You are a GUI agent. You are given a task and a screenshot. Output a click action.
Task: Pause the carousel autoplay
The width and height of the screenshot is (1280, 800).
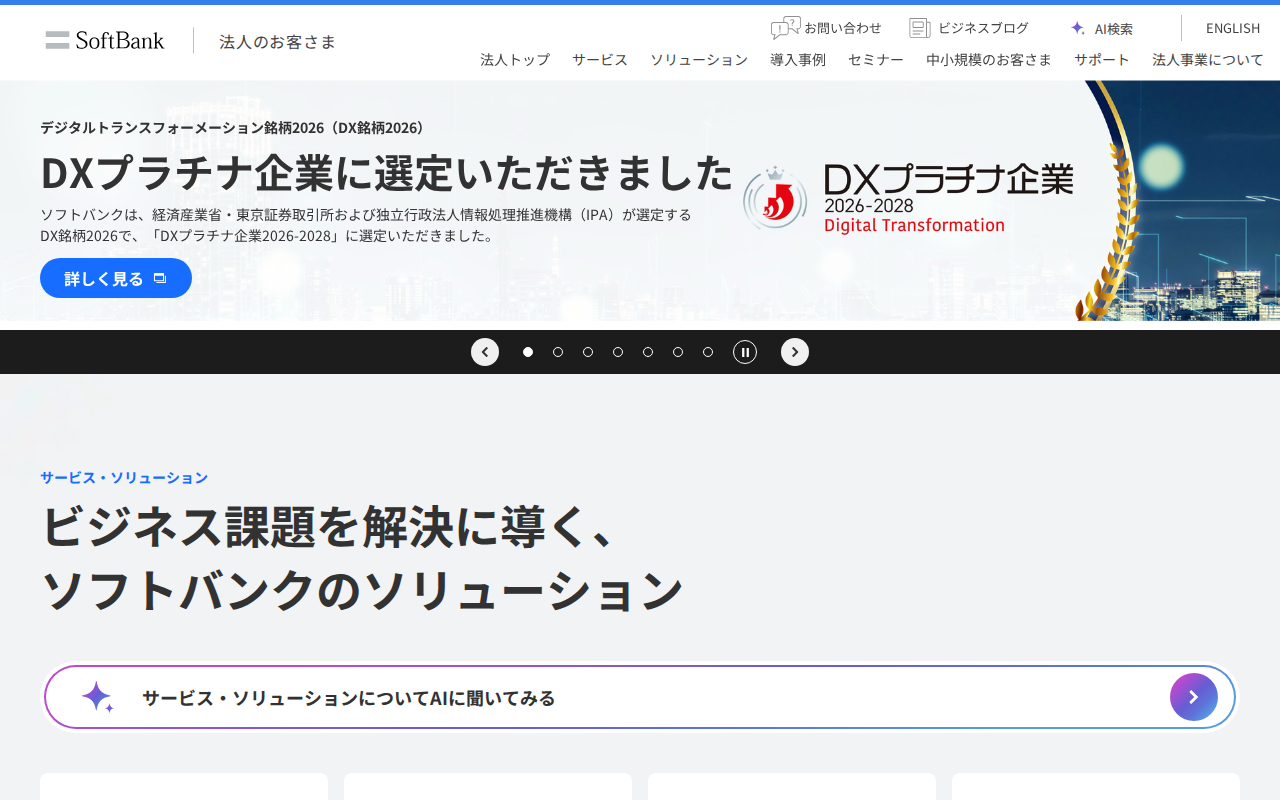tap(745, 352)
